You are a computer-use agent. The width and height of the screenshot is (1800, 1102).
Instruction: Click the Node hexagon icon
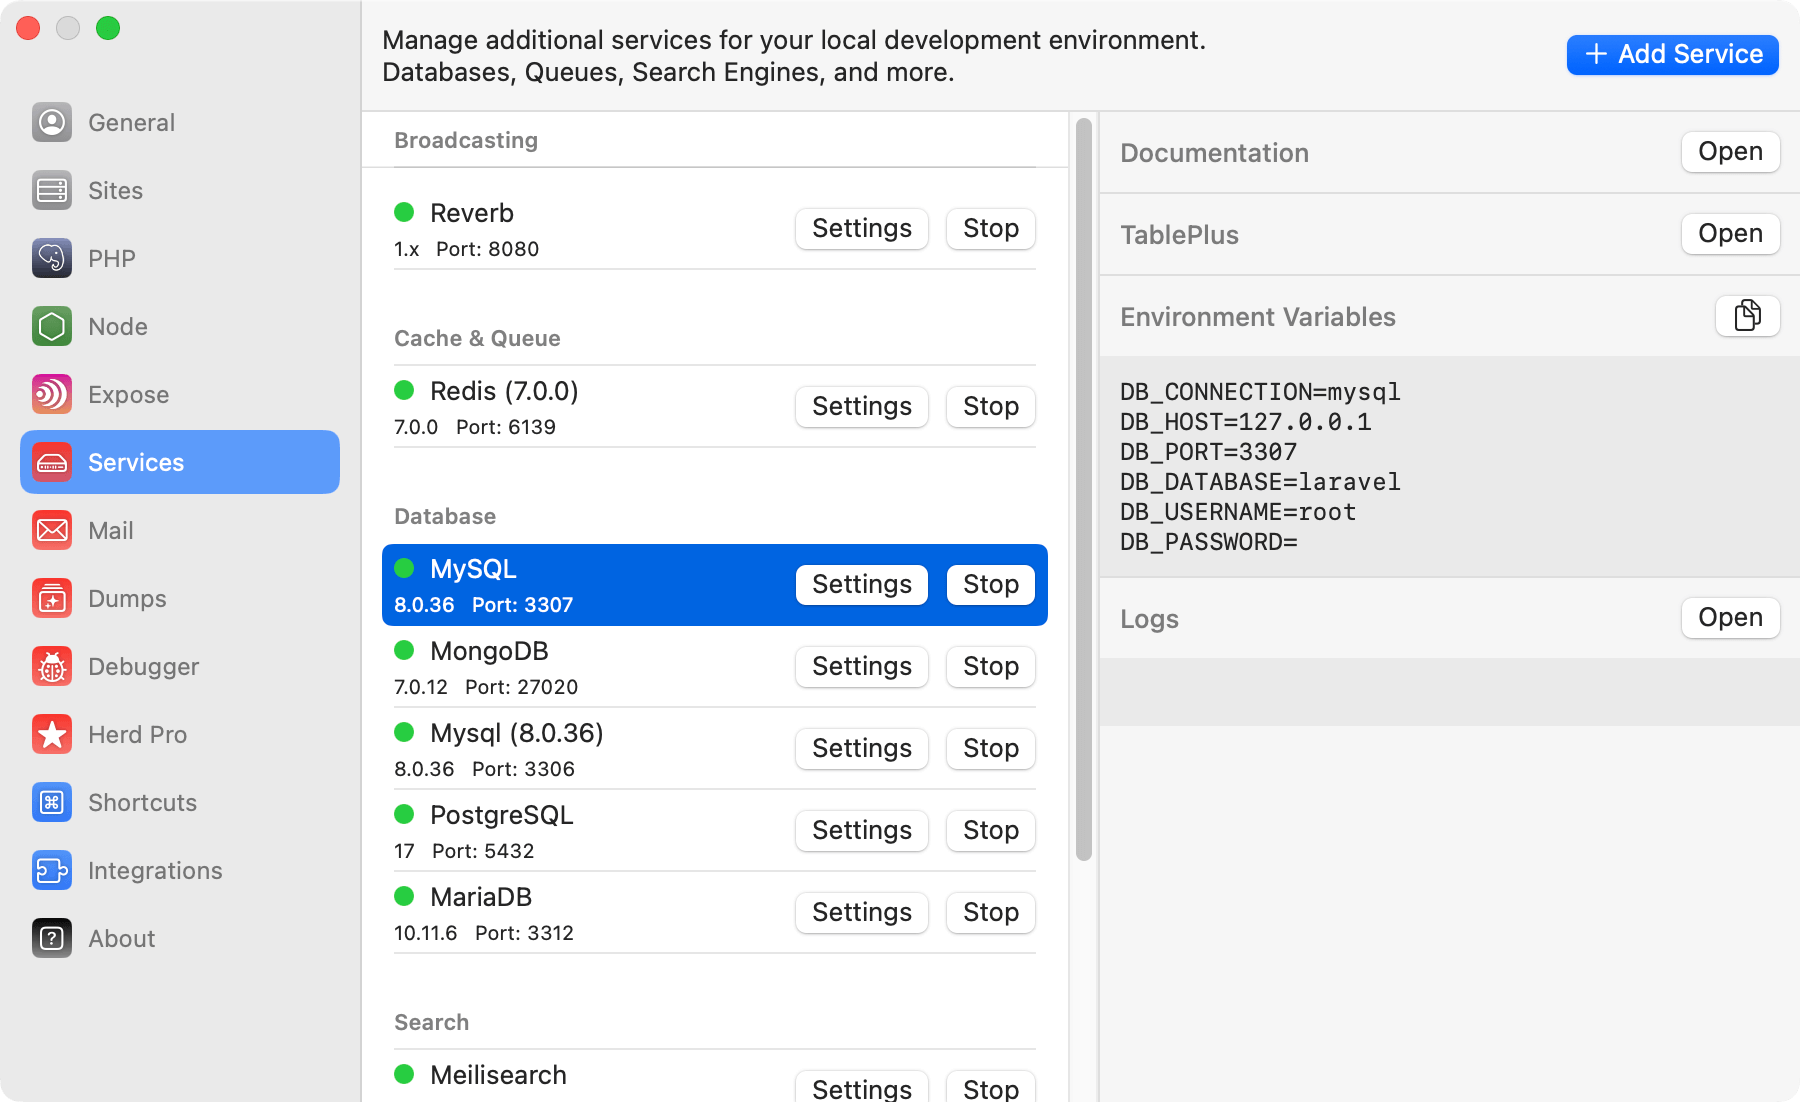pos(52,326)
